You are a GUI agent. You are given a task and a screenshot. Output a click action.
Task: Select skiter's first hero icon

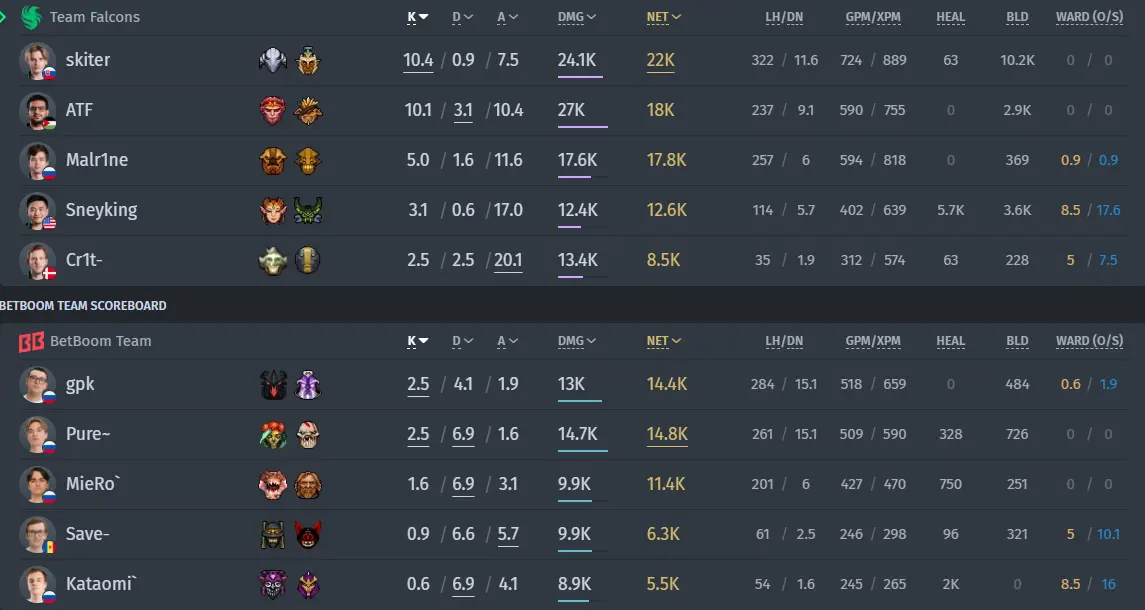coord(272,60)
